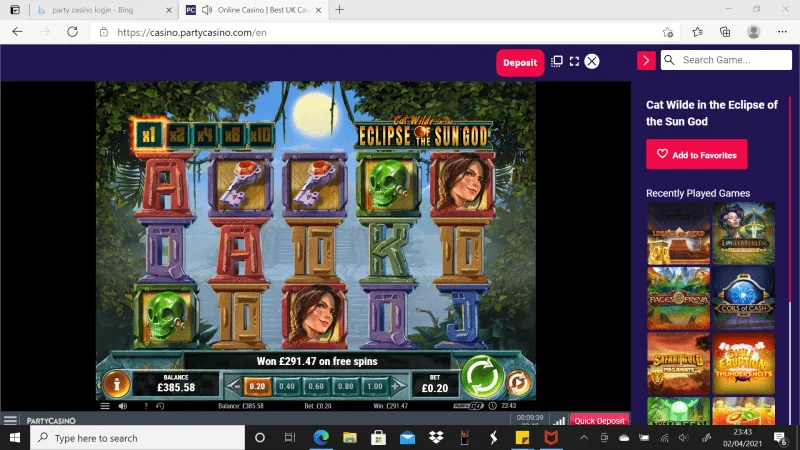Add this page to favorites star
This screenshot has height=450, width=800.
[x=667, y=32]
